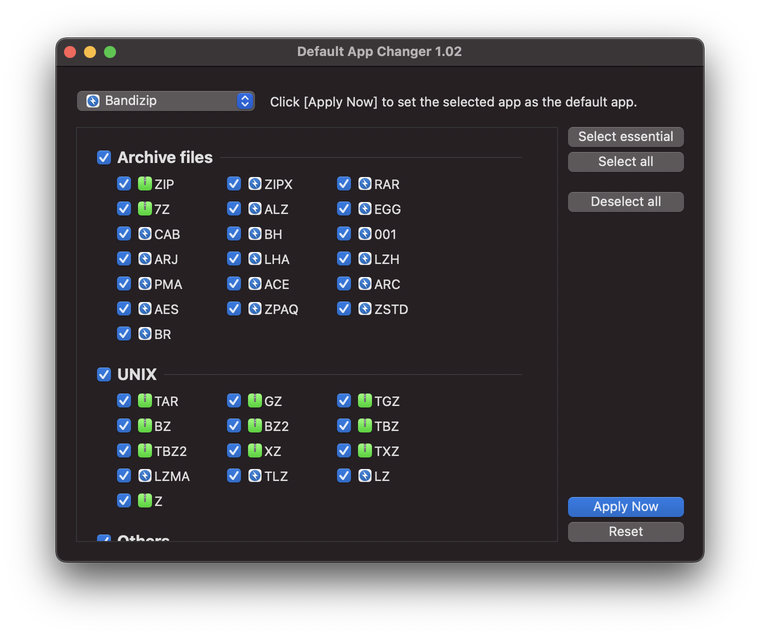Toggle the BZ format checkbox
The image size is (760, 636).
pyautogui.click(x=124, y=426)
